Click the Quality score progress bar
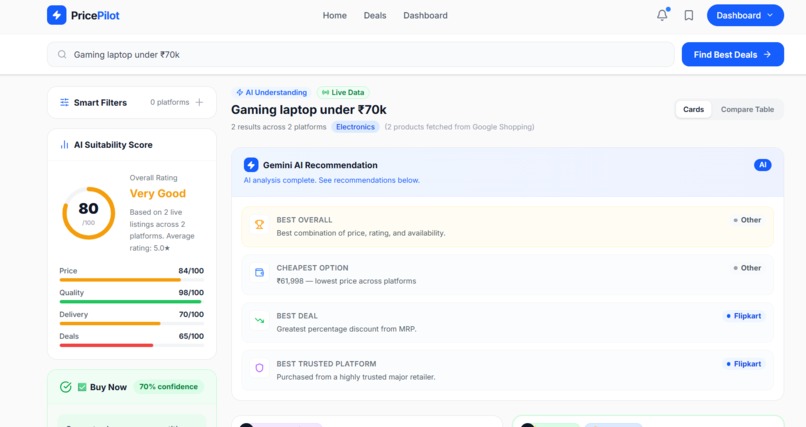The width and height of the screenshot is (806, 427). click(x=132, y=302)
